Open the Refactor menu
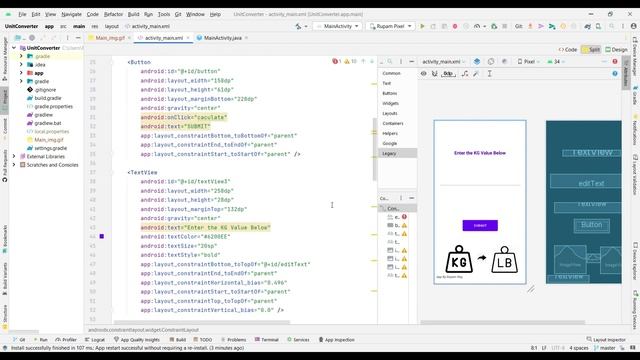This screenshot has height=360, width=640. click(113, 14)
